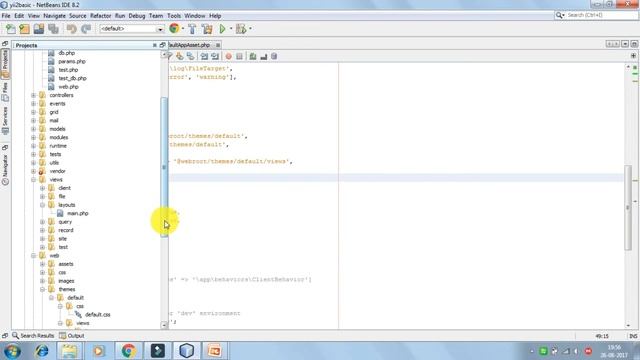Select test_db.php in the Projects tree
This screenshot has height=360, width=640.
[x=72, y=78]
